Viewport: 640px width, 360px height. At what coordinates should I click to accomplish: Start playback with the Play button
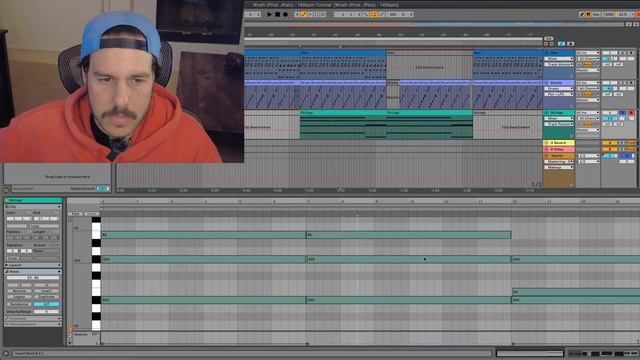coord(269,14)
